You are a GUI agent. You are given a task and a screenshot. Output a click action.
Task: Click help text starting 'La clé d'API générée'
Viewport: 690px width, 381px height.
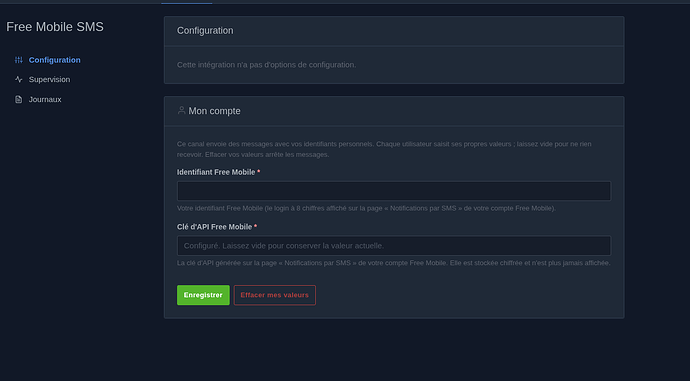click(393, 263)
